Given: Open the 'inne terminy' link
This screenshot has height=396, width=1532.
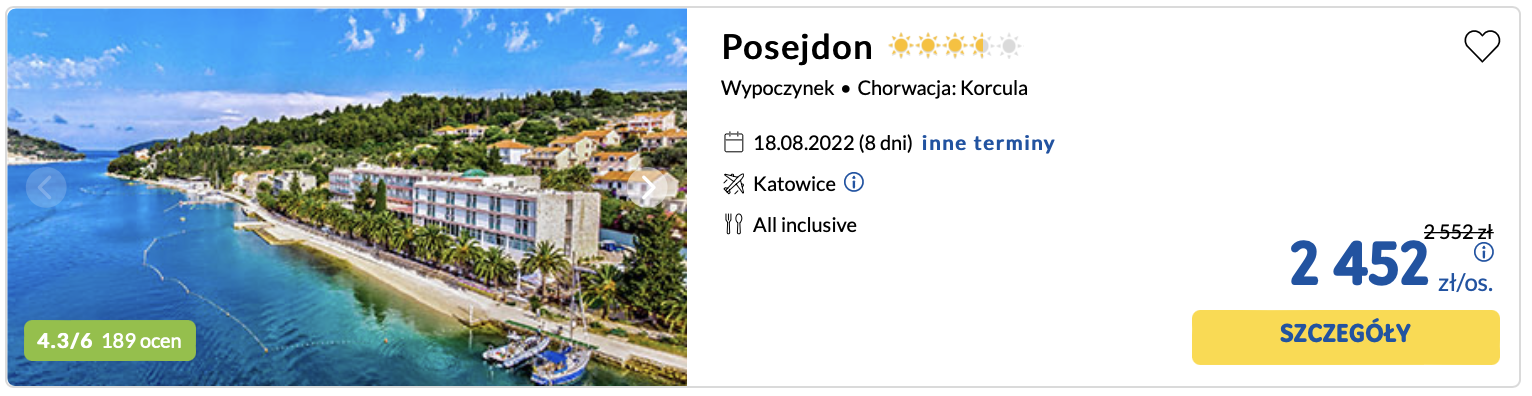Looking at the screenshot, I should point(988,143).
